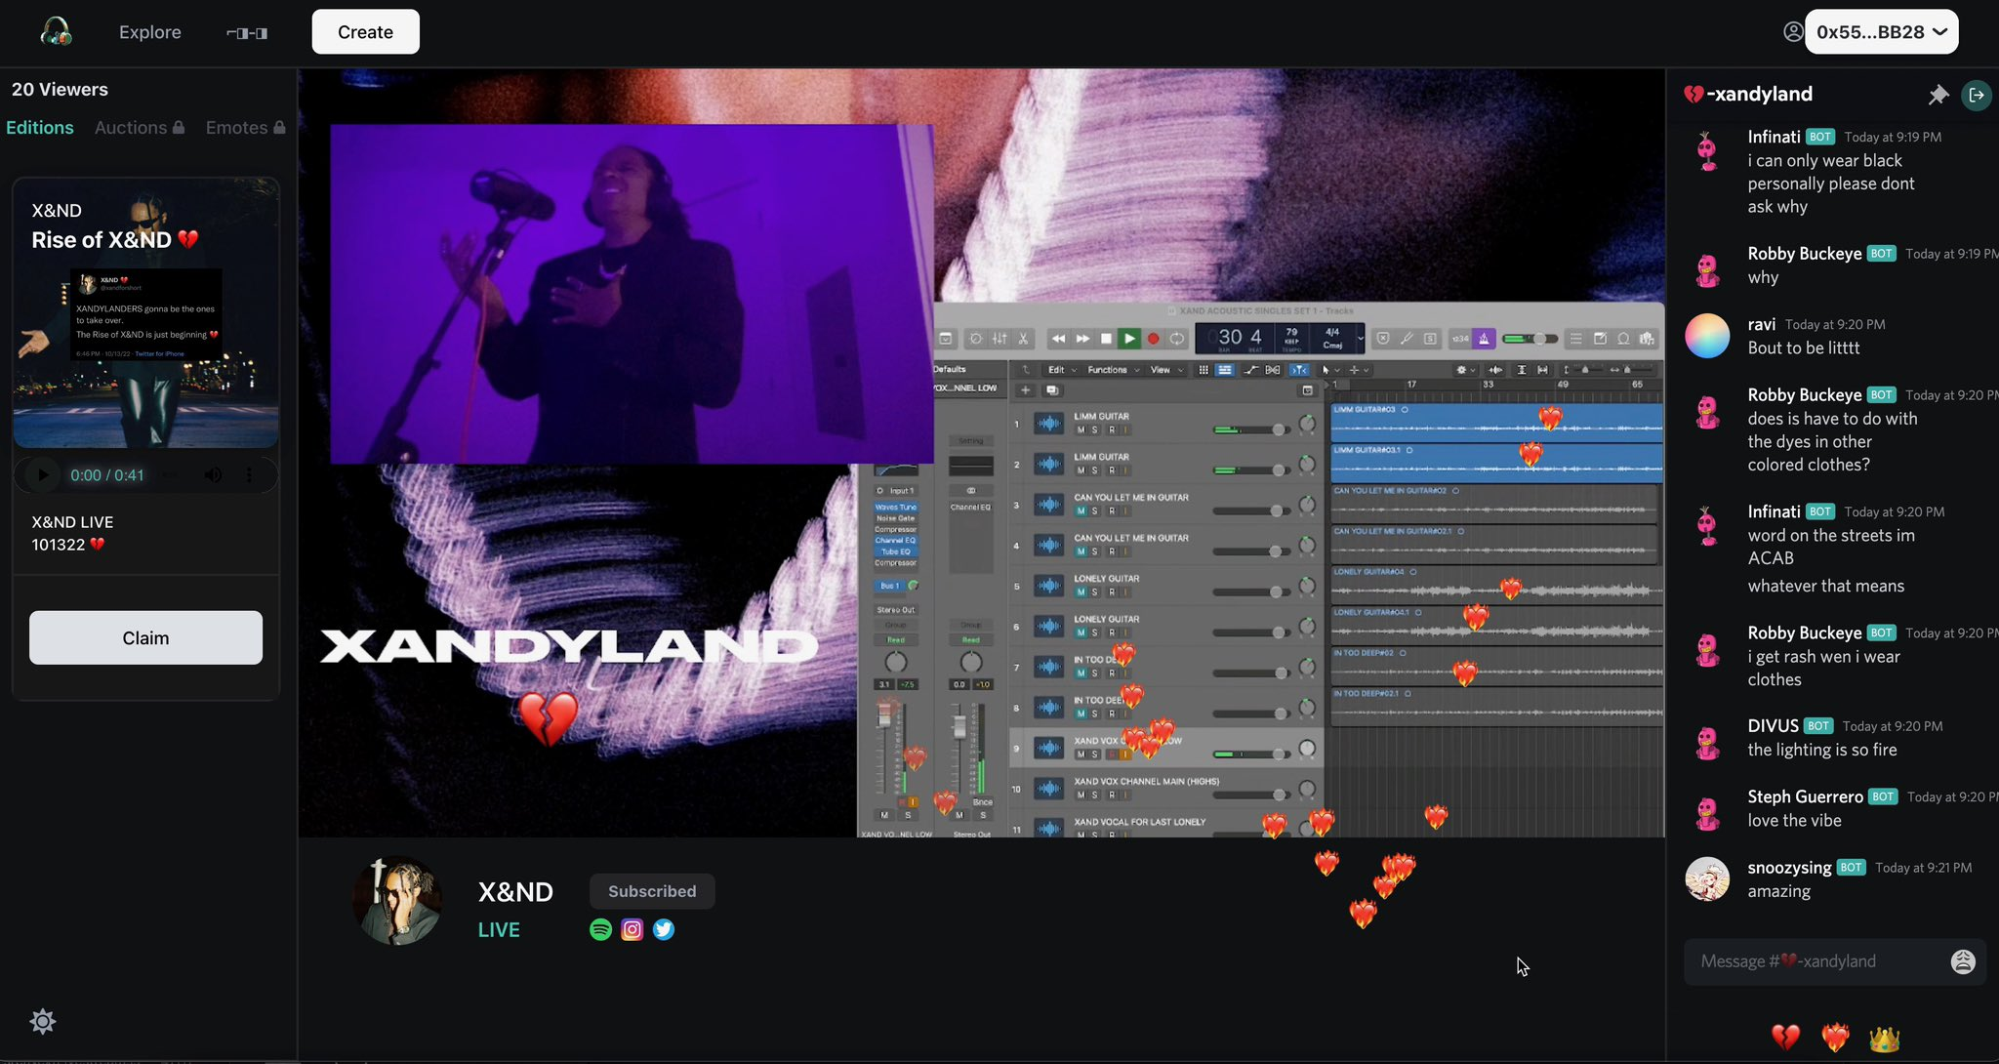Image resolution: width=1999 pixels, height=1064 pixels.
Task: Click the headphones logo in the top bar
Action: point(56,32)
